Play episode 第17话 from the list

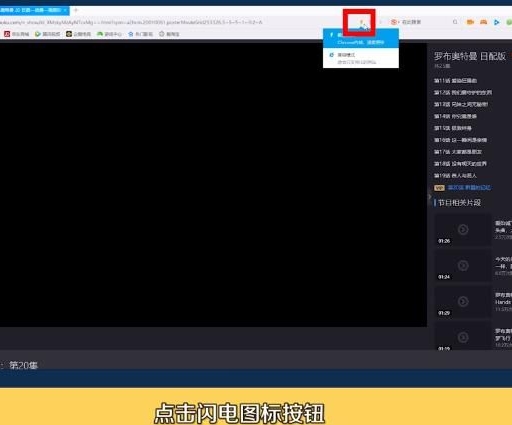point(458,152)
